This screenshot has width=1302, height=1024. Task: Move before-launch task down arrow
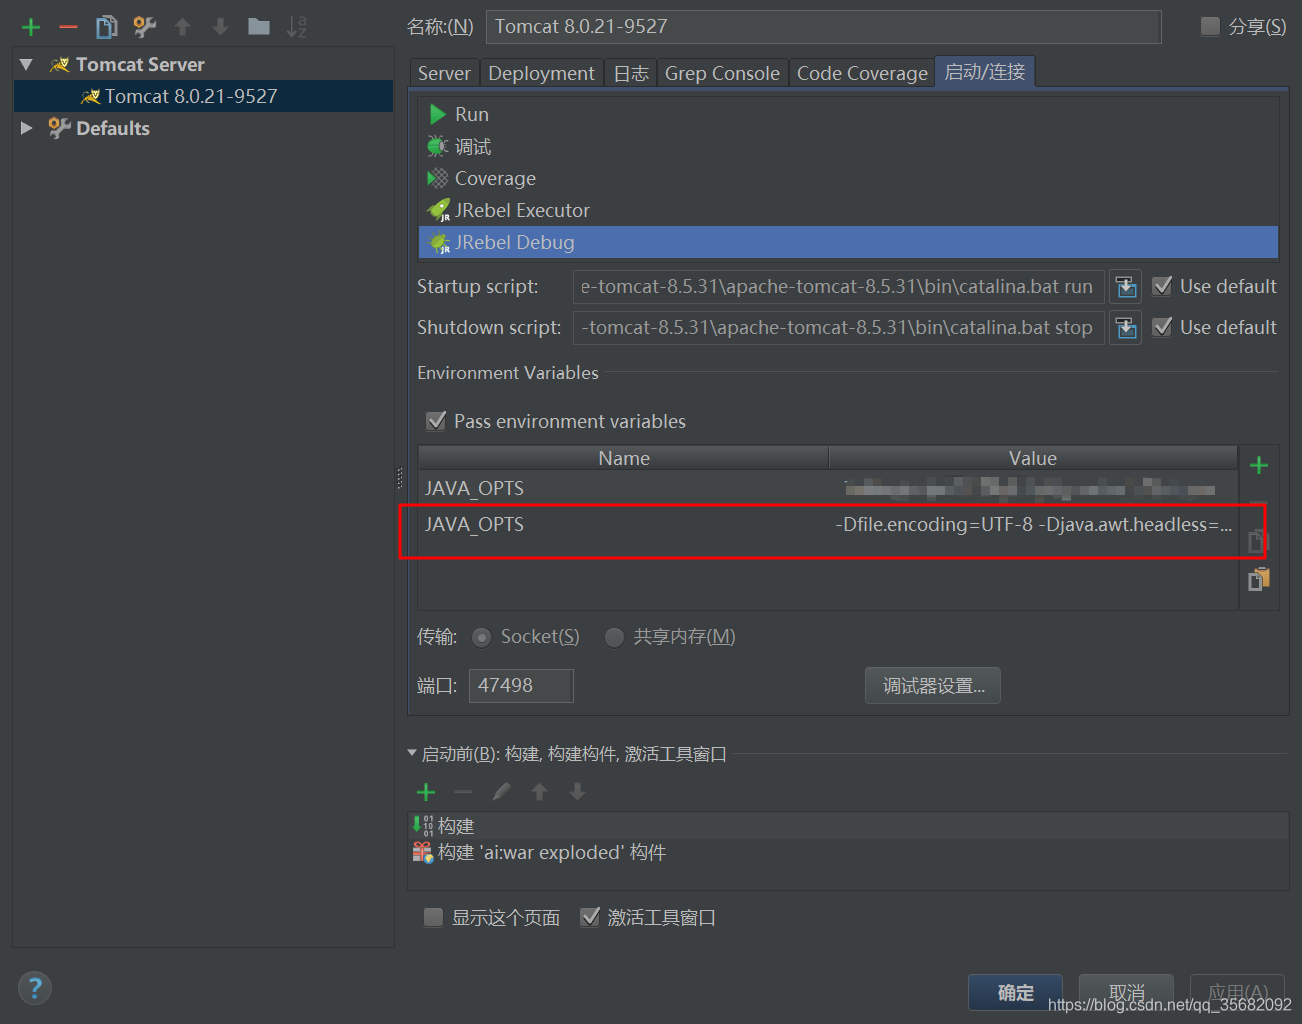(577, 792)
